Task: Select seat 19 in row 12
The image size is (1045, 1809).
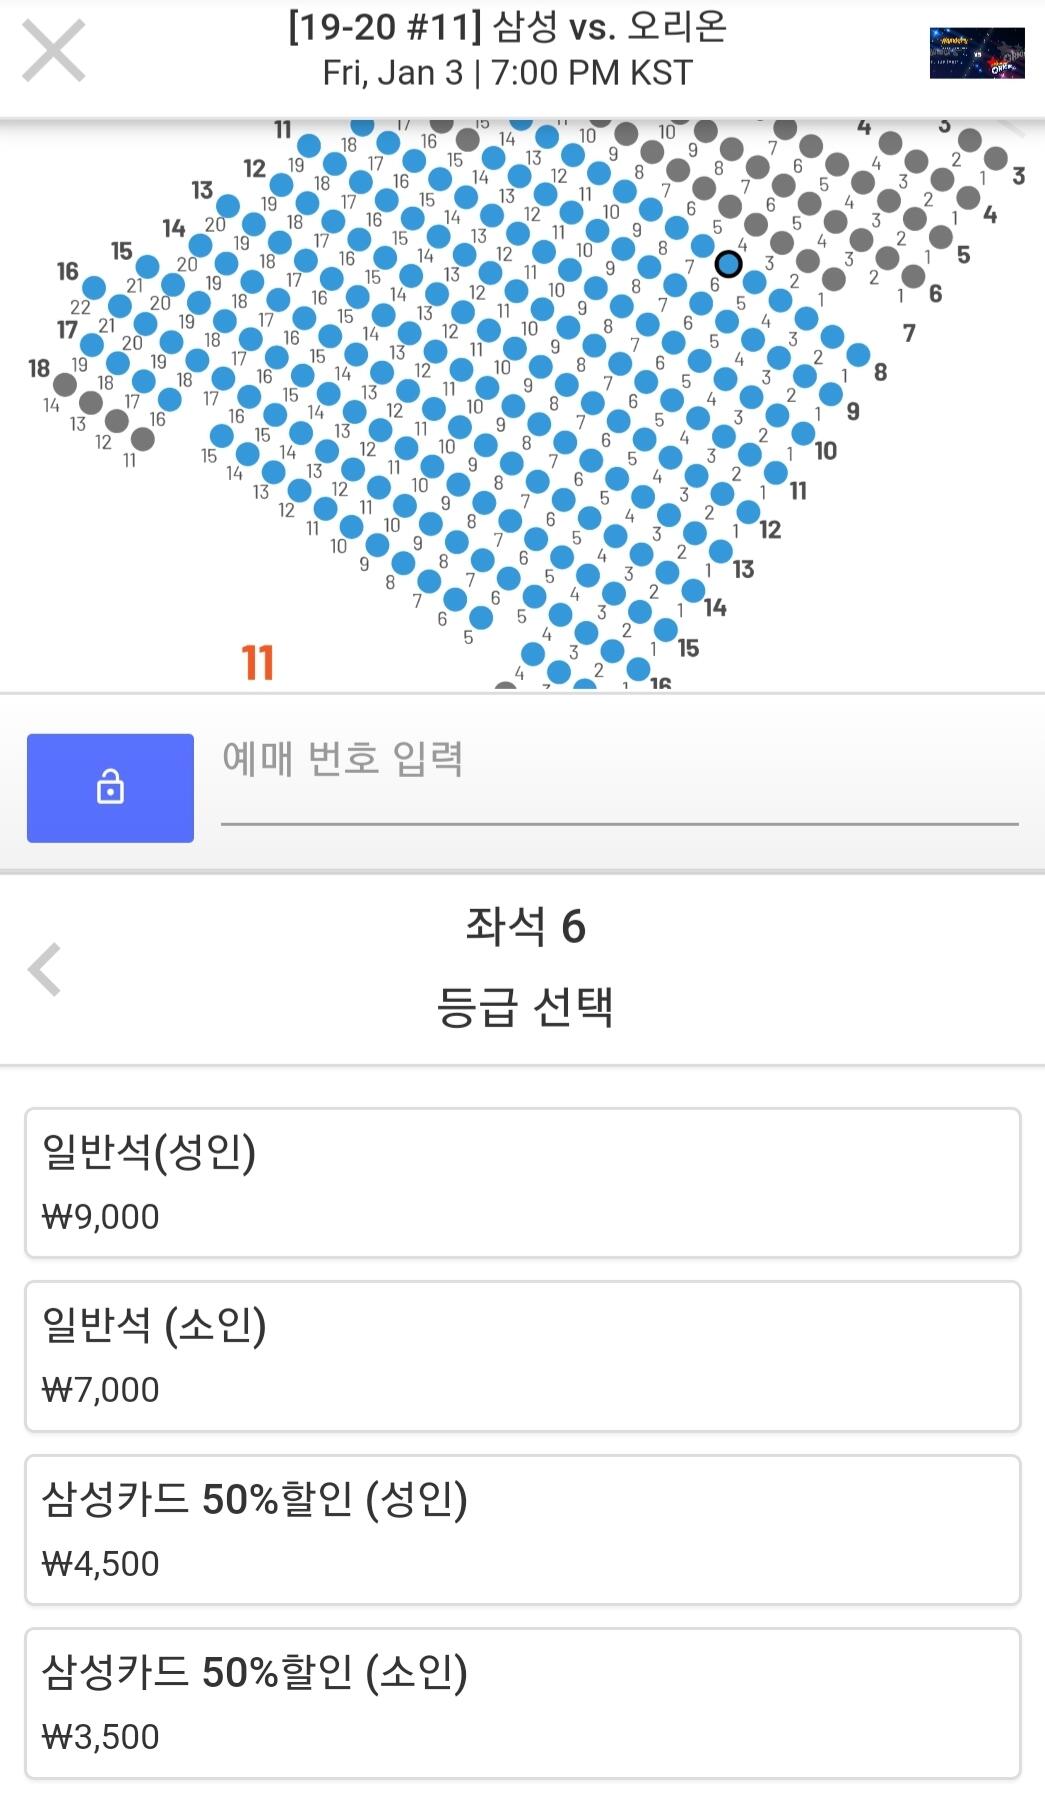Action: click(281, 186)
